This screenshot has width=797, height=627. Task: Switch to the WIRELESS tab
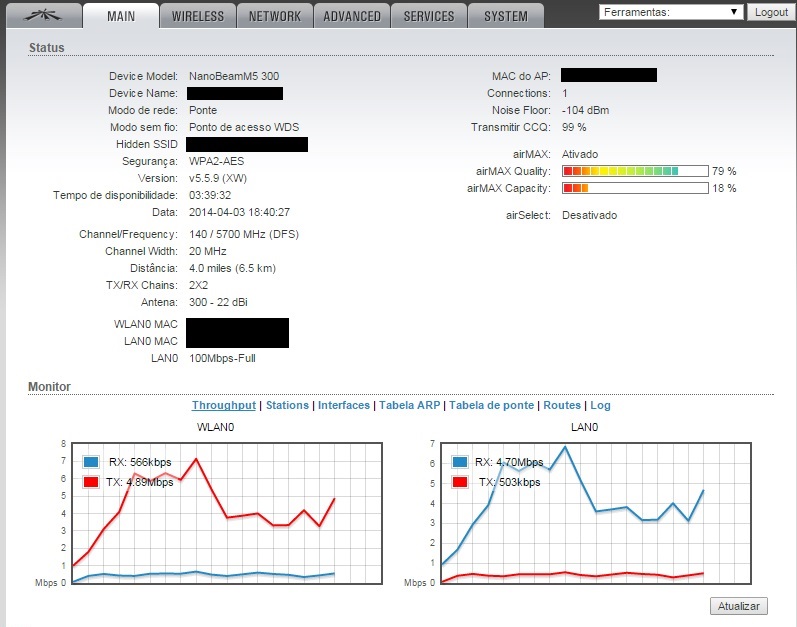pos(198,16)
